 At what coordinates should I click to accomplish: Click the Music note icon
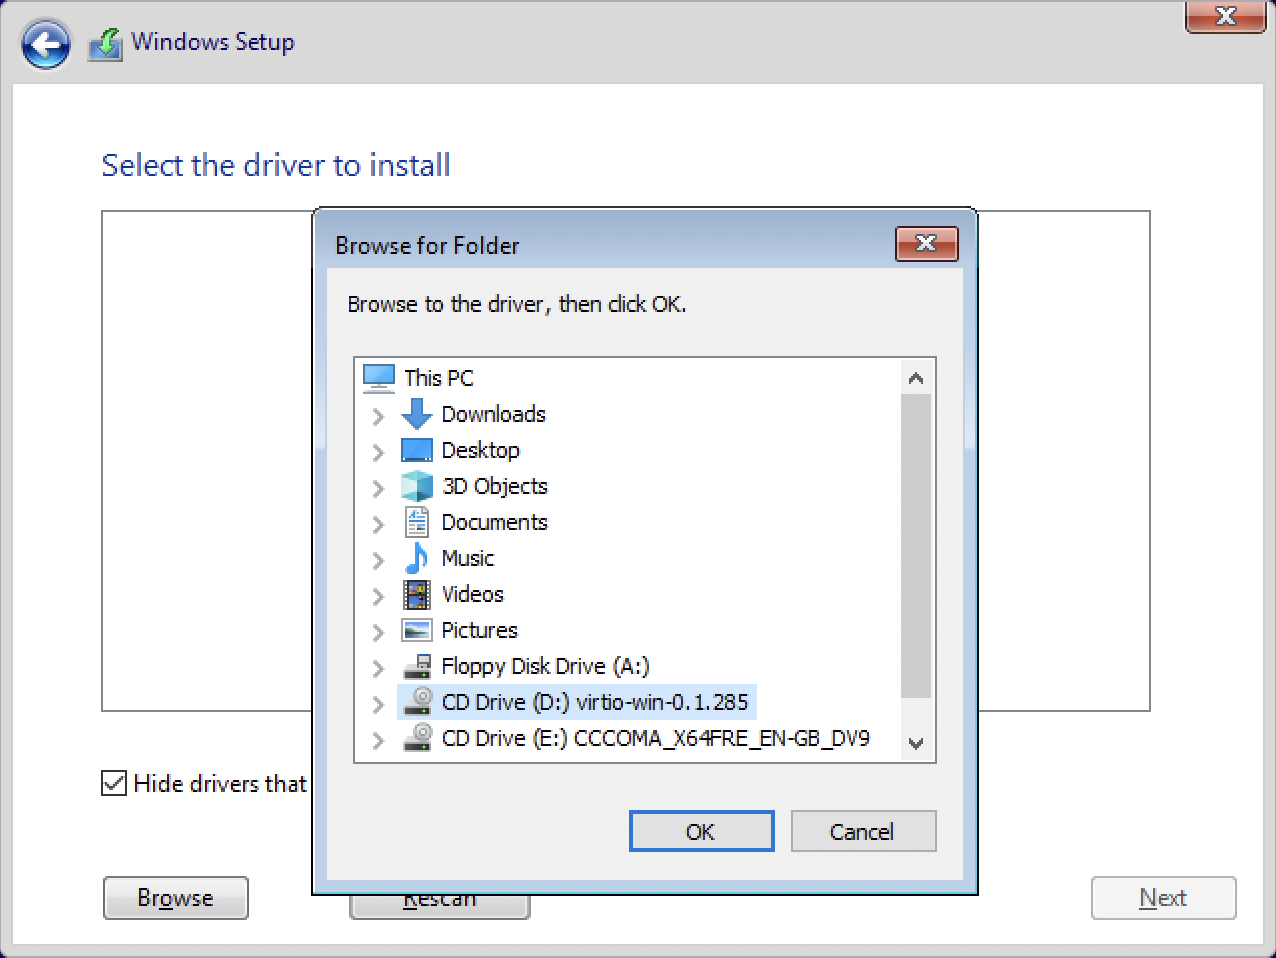point(417,558)
